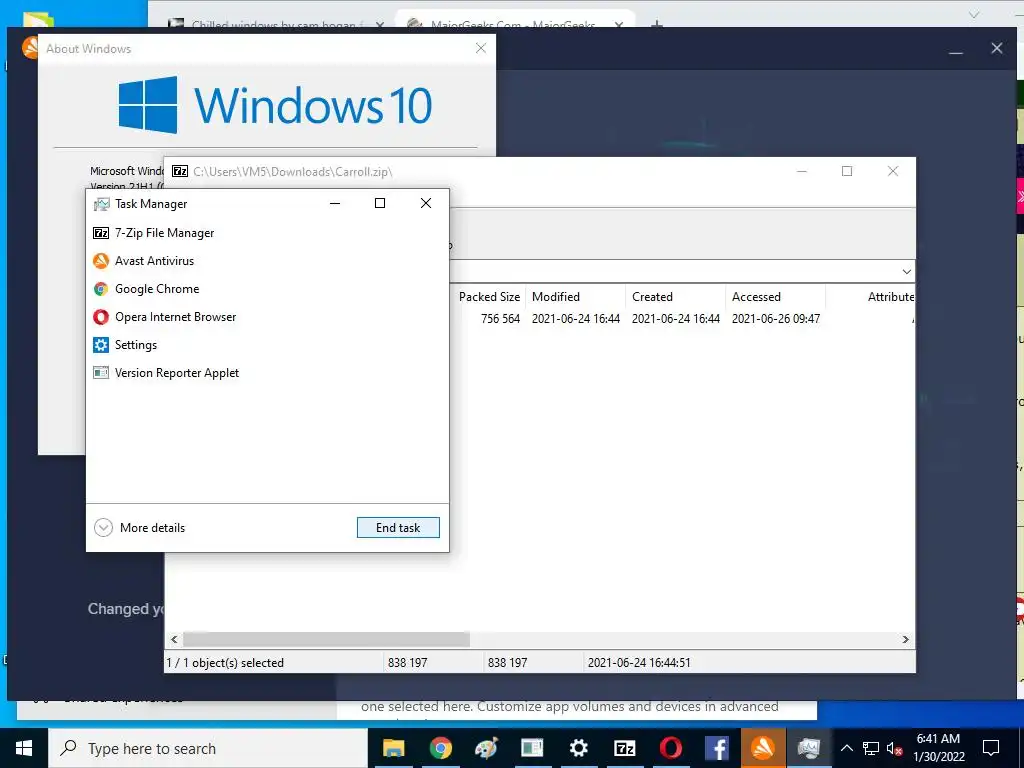1024x768 pixels.
Task: Open a new browser tab with plus button
Action: click(657, 25)
